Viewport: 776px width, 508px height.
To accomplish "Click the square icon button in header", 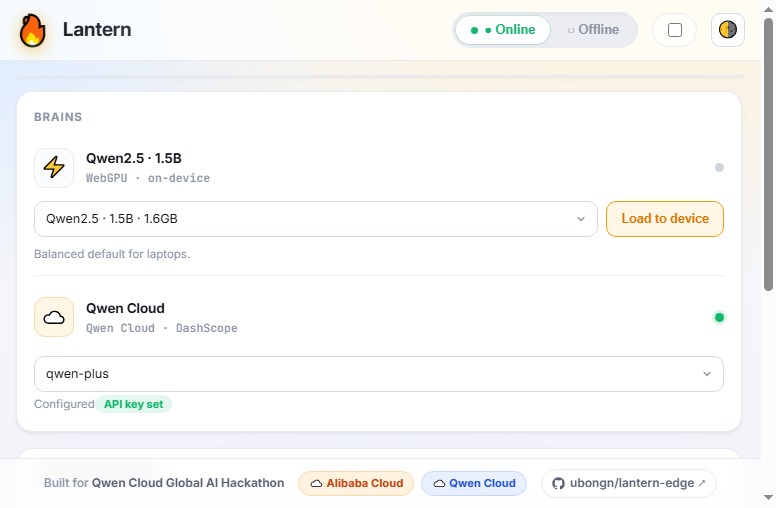I will 675,30.
